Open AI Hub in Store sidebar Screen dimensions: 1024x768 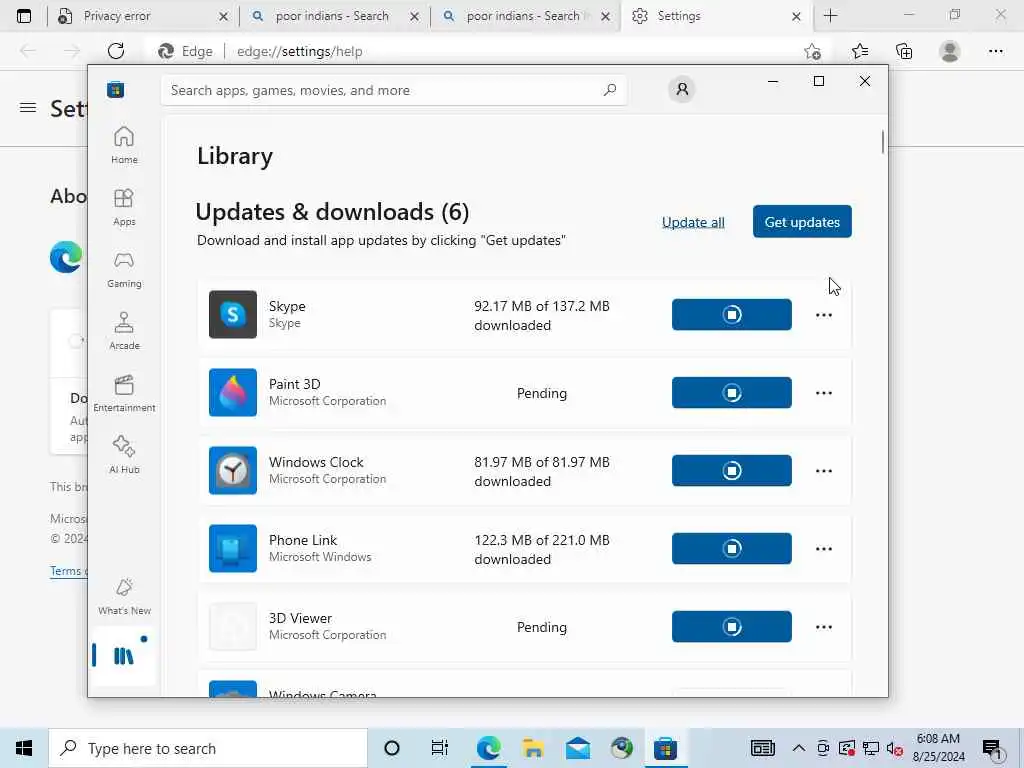coord(124,455)
